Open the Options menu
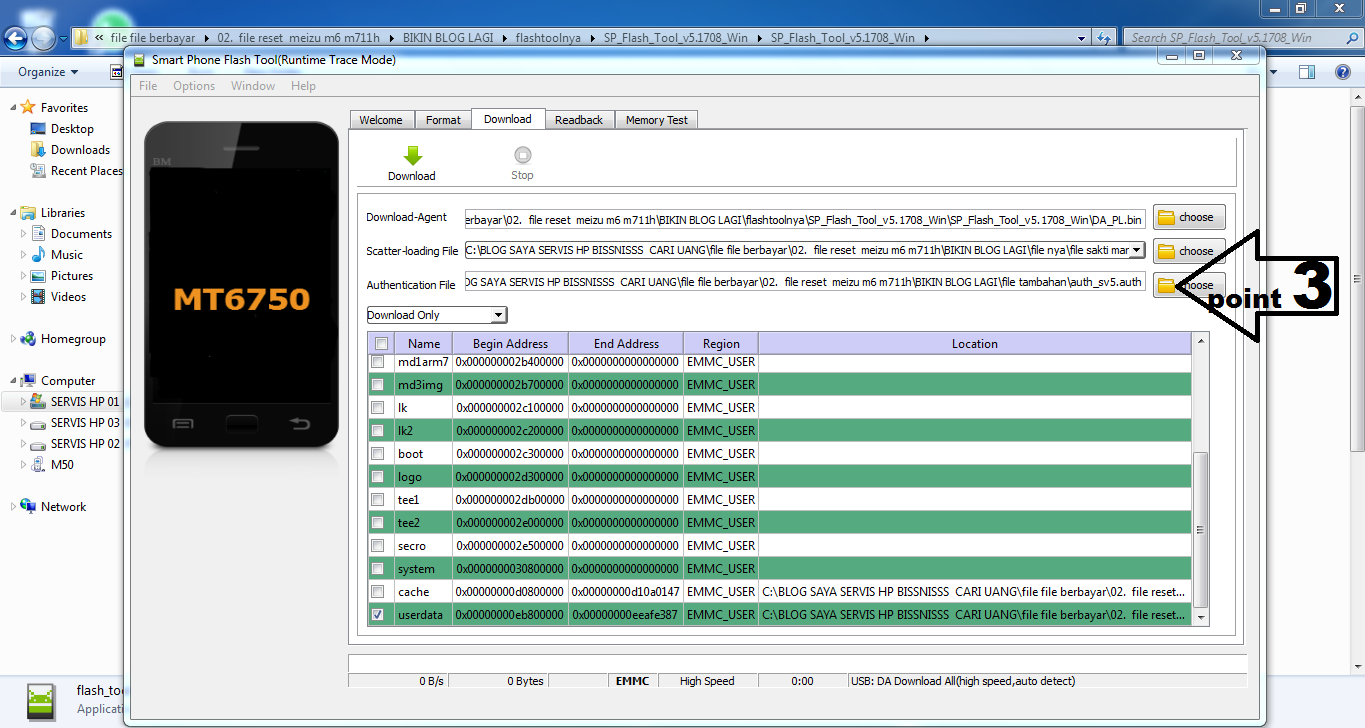The image size is (1365, 728). [194, 86]
